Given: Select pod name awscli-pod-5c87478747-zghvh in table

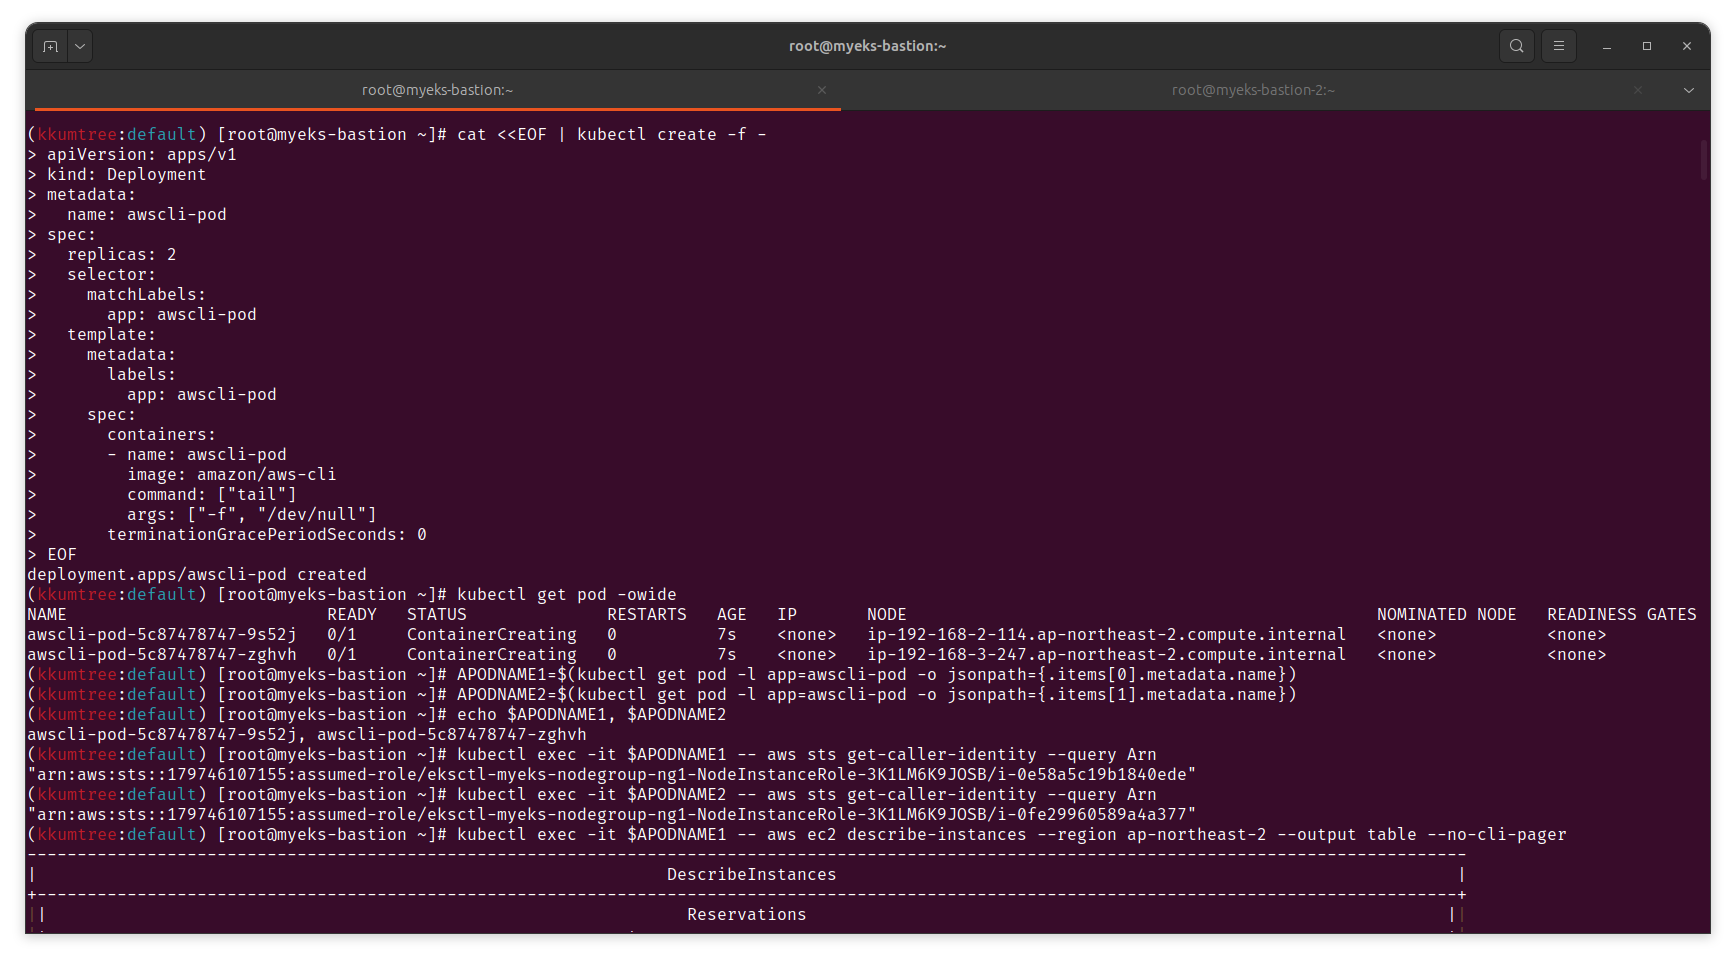Looking at the screenshot, I should (162, 654).
